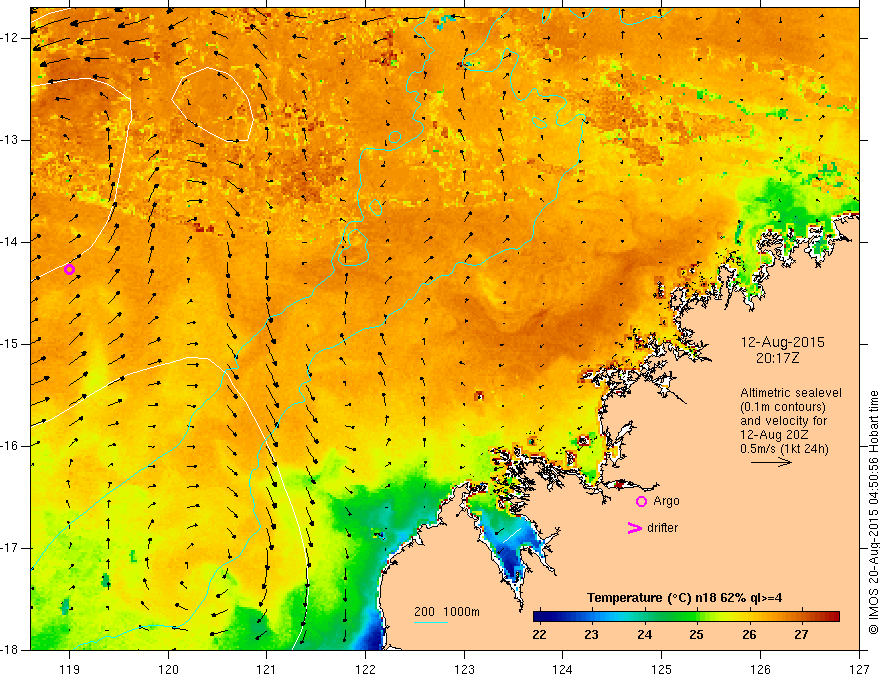Image resolution: width=880 pixels, height=680 pixels.
Task: Click the '127' longitude axis label
Action: click(859, 669)
